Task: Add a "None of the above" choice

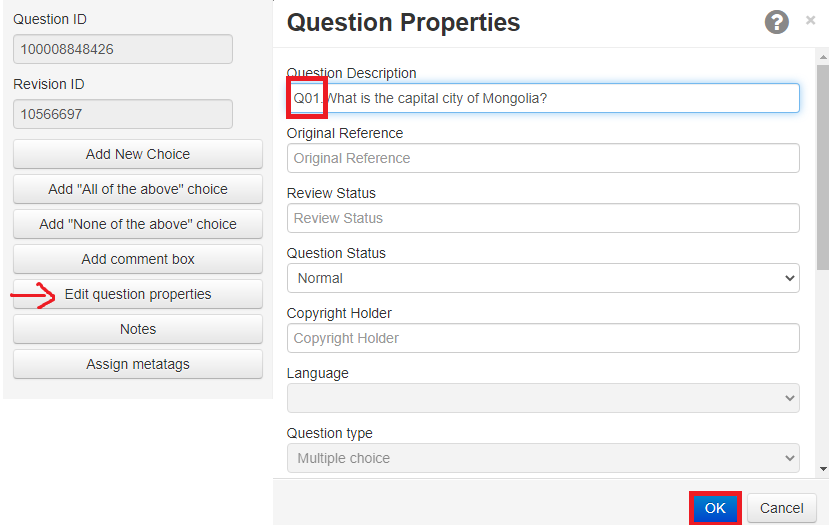Action: [138, 224]
